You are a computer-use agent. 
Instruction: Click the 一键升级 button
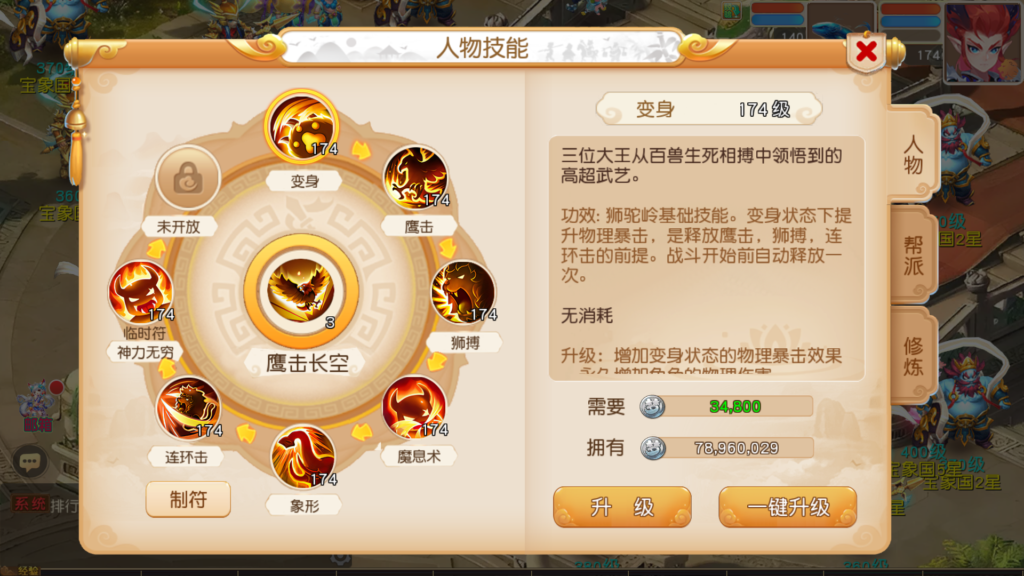tap(788, 507)
